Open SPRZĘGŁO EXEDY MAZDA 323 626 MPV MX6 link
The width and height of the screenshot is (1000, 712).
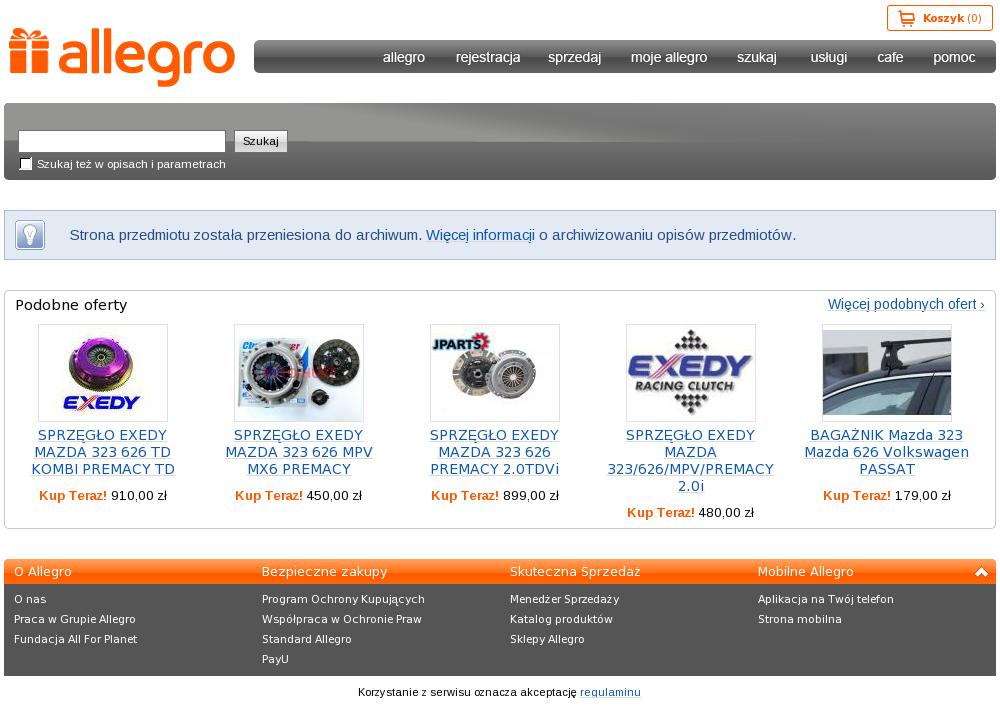[298, 452]
